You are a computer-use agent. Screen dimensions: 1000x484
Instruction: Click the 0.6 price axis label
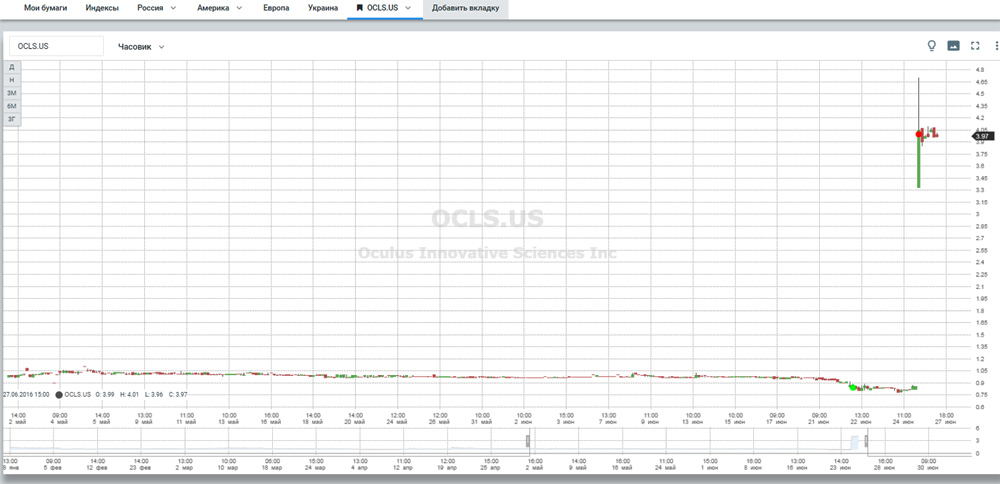pyautogui.click(x=980, y=406)
